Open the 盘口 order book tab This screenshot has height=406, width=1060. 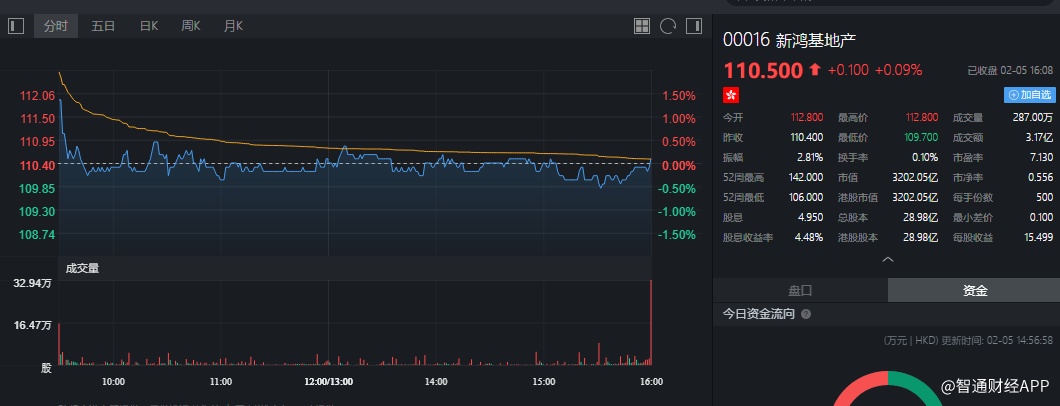(800, 291)
